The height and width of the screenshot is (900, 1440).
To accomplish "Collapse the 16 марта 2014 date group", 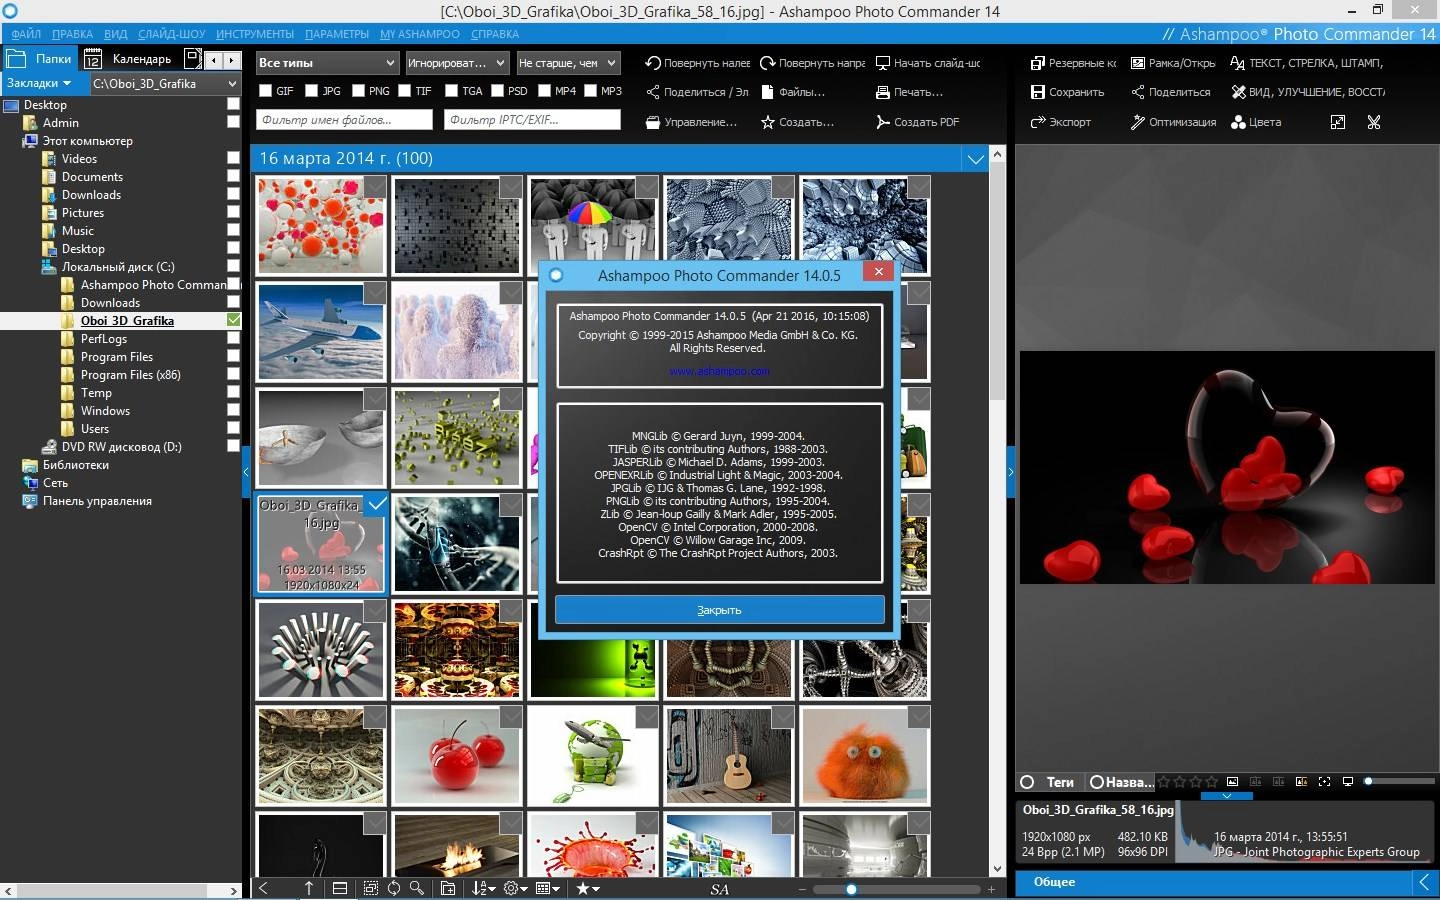I will (976, 159).
